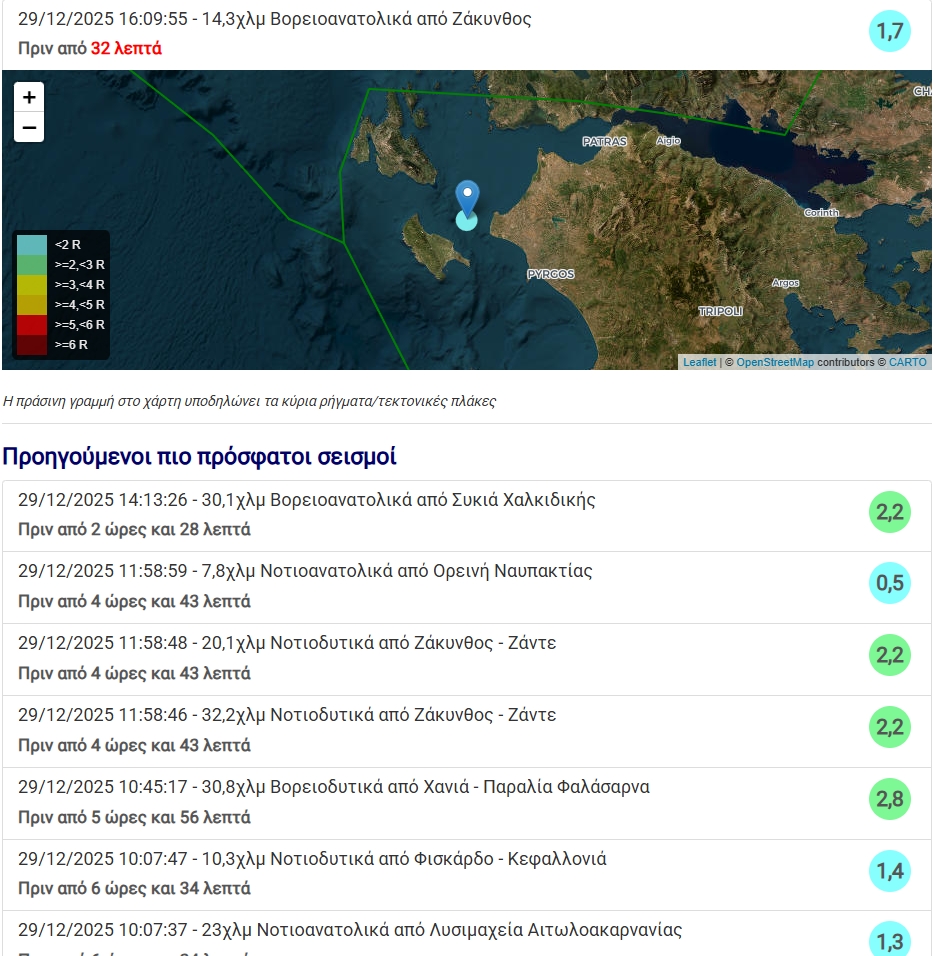Viewport: 933px width, 956px height.
Task: Open the Φισκάρδο Κεφαλλονιά earthquake entry
Action: point(312,860)
